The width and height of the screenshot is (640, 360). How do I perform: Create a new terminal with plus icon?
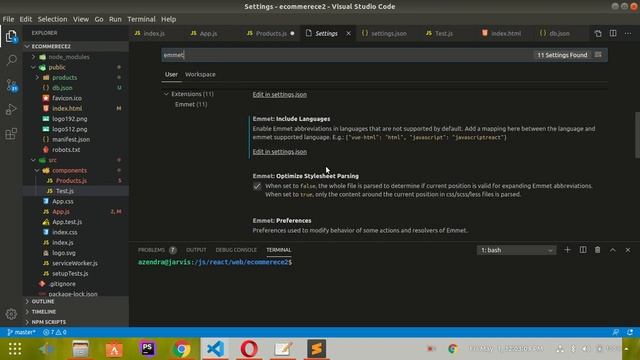(x=567, y=250)
